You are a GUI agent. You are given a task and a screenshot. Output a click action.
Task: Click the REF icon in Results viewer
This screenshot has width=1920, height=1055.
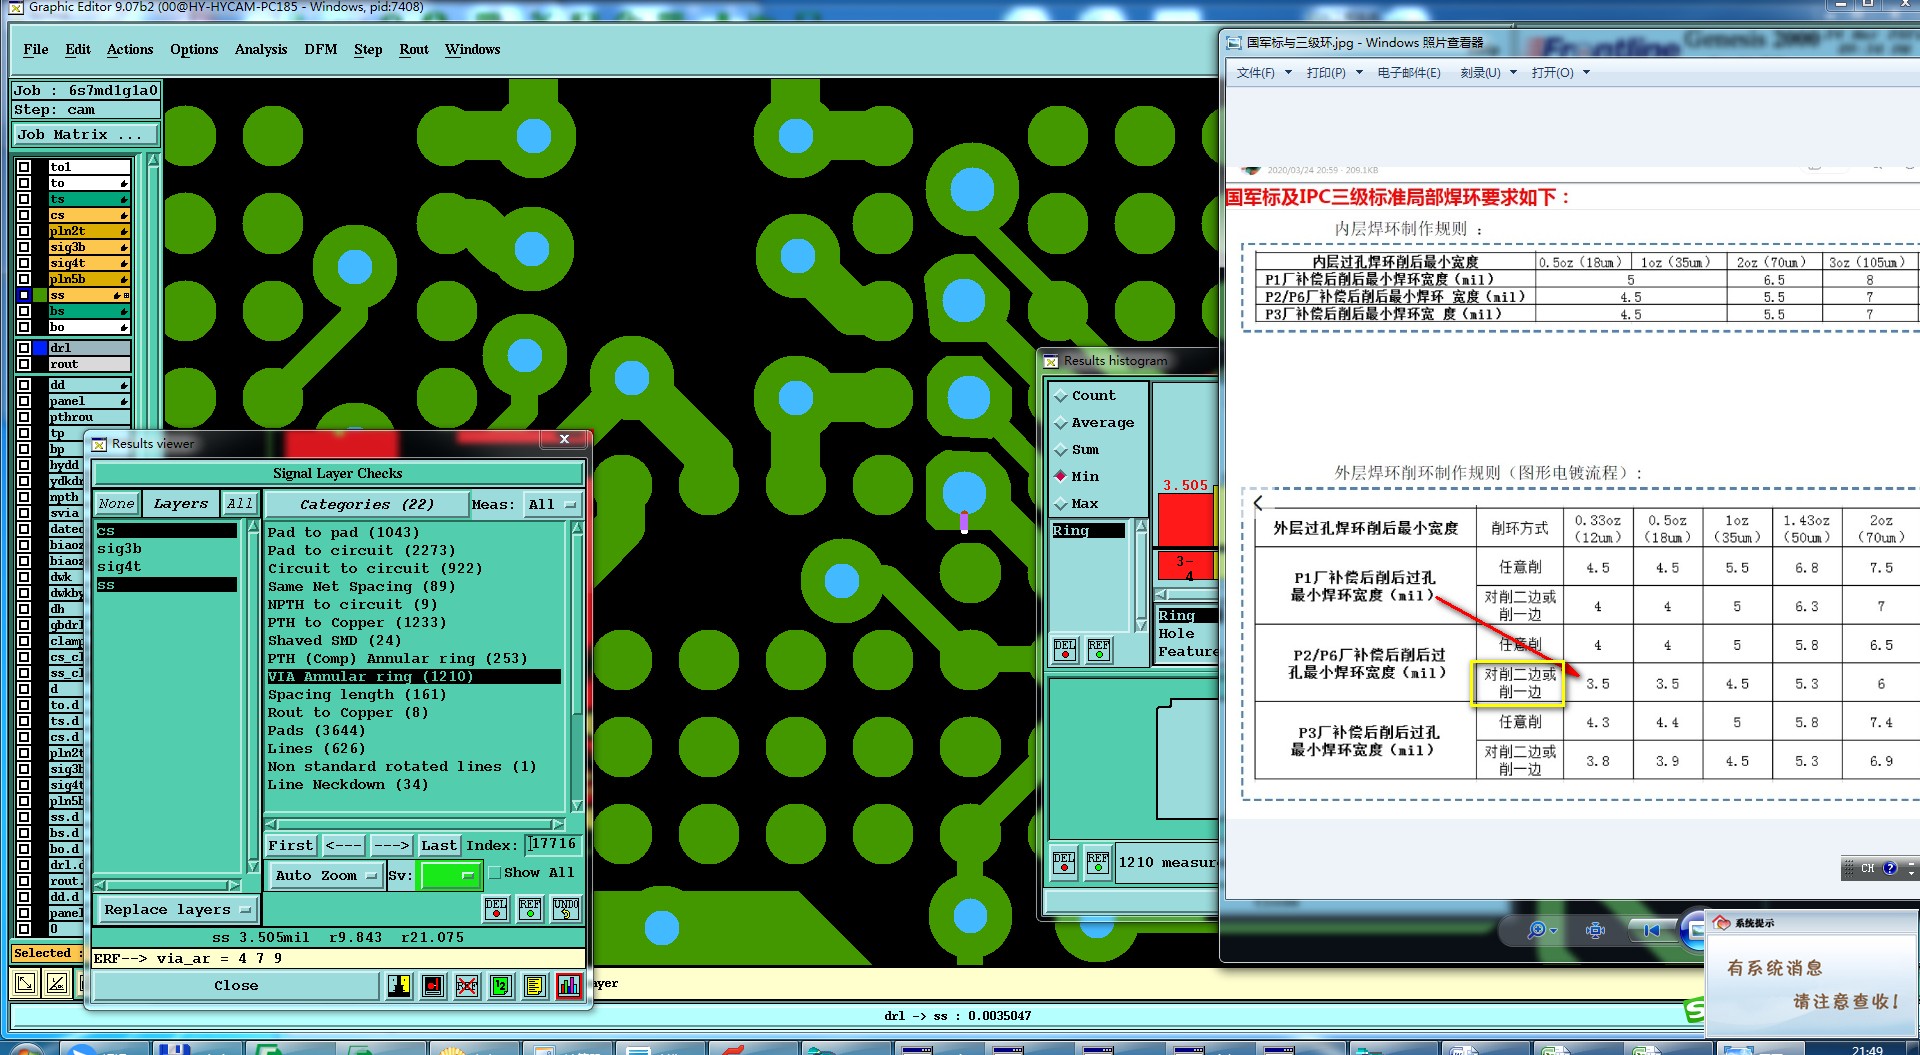point(530,908)
